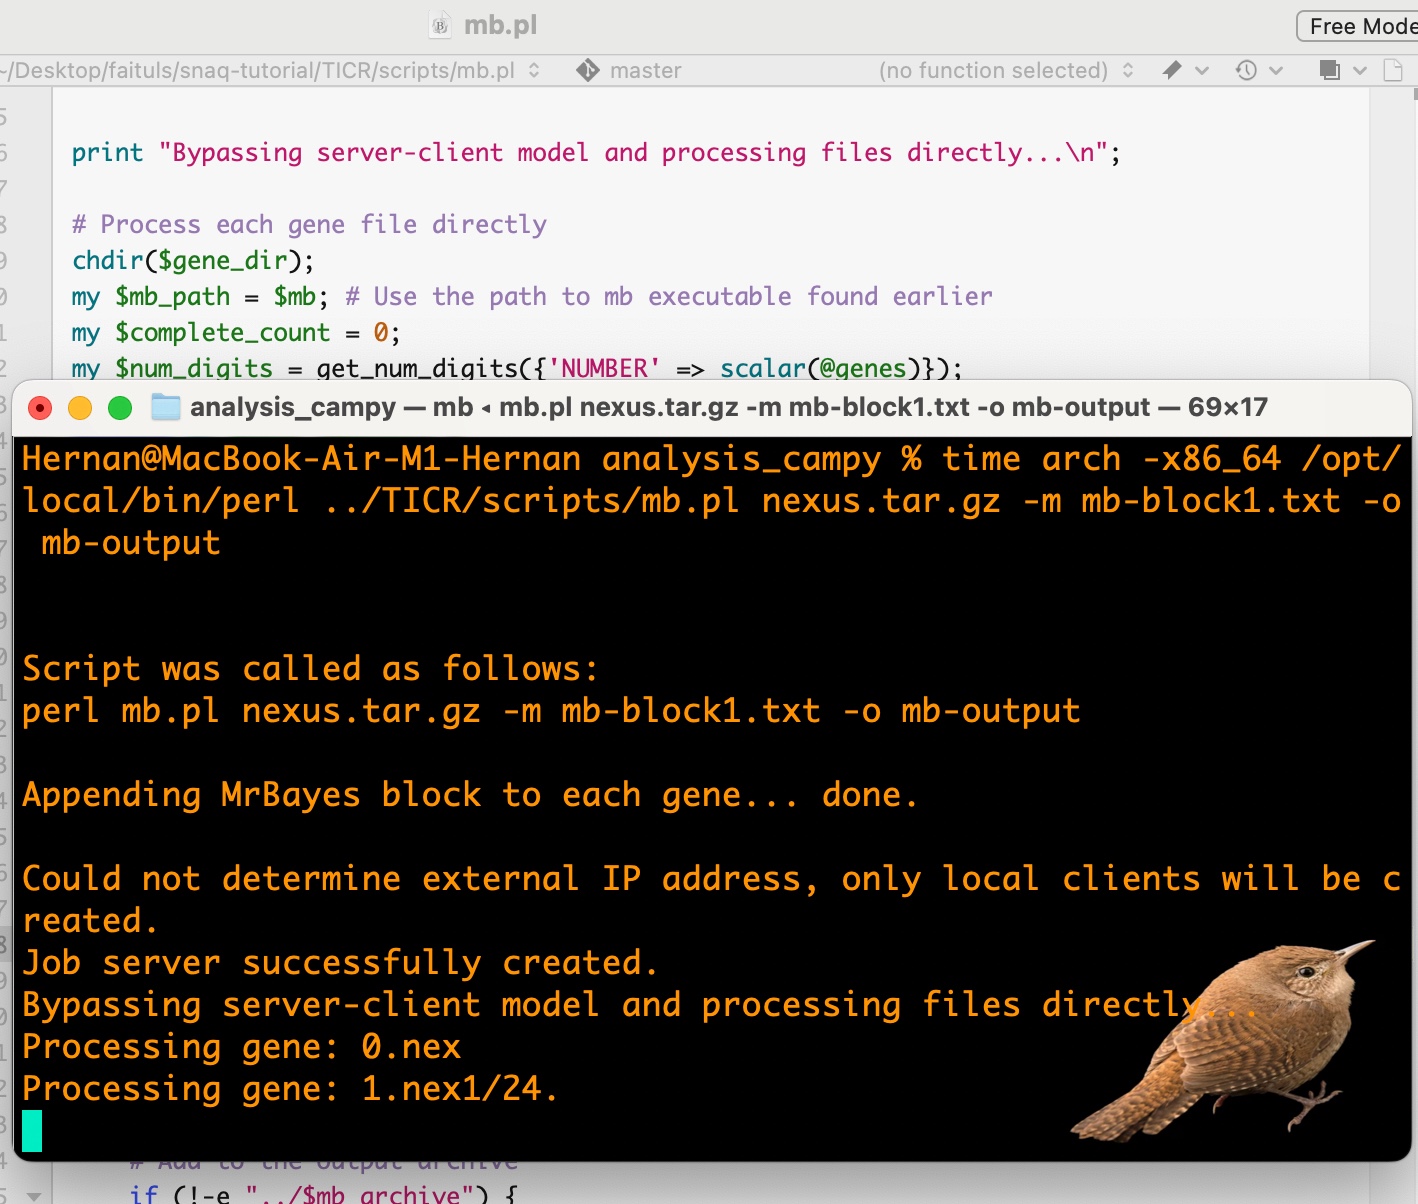This screenshot has width=1418, height=1204.
Task: Click the git branch icon
Action: [x=588, y=70]
